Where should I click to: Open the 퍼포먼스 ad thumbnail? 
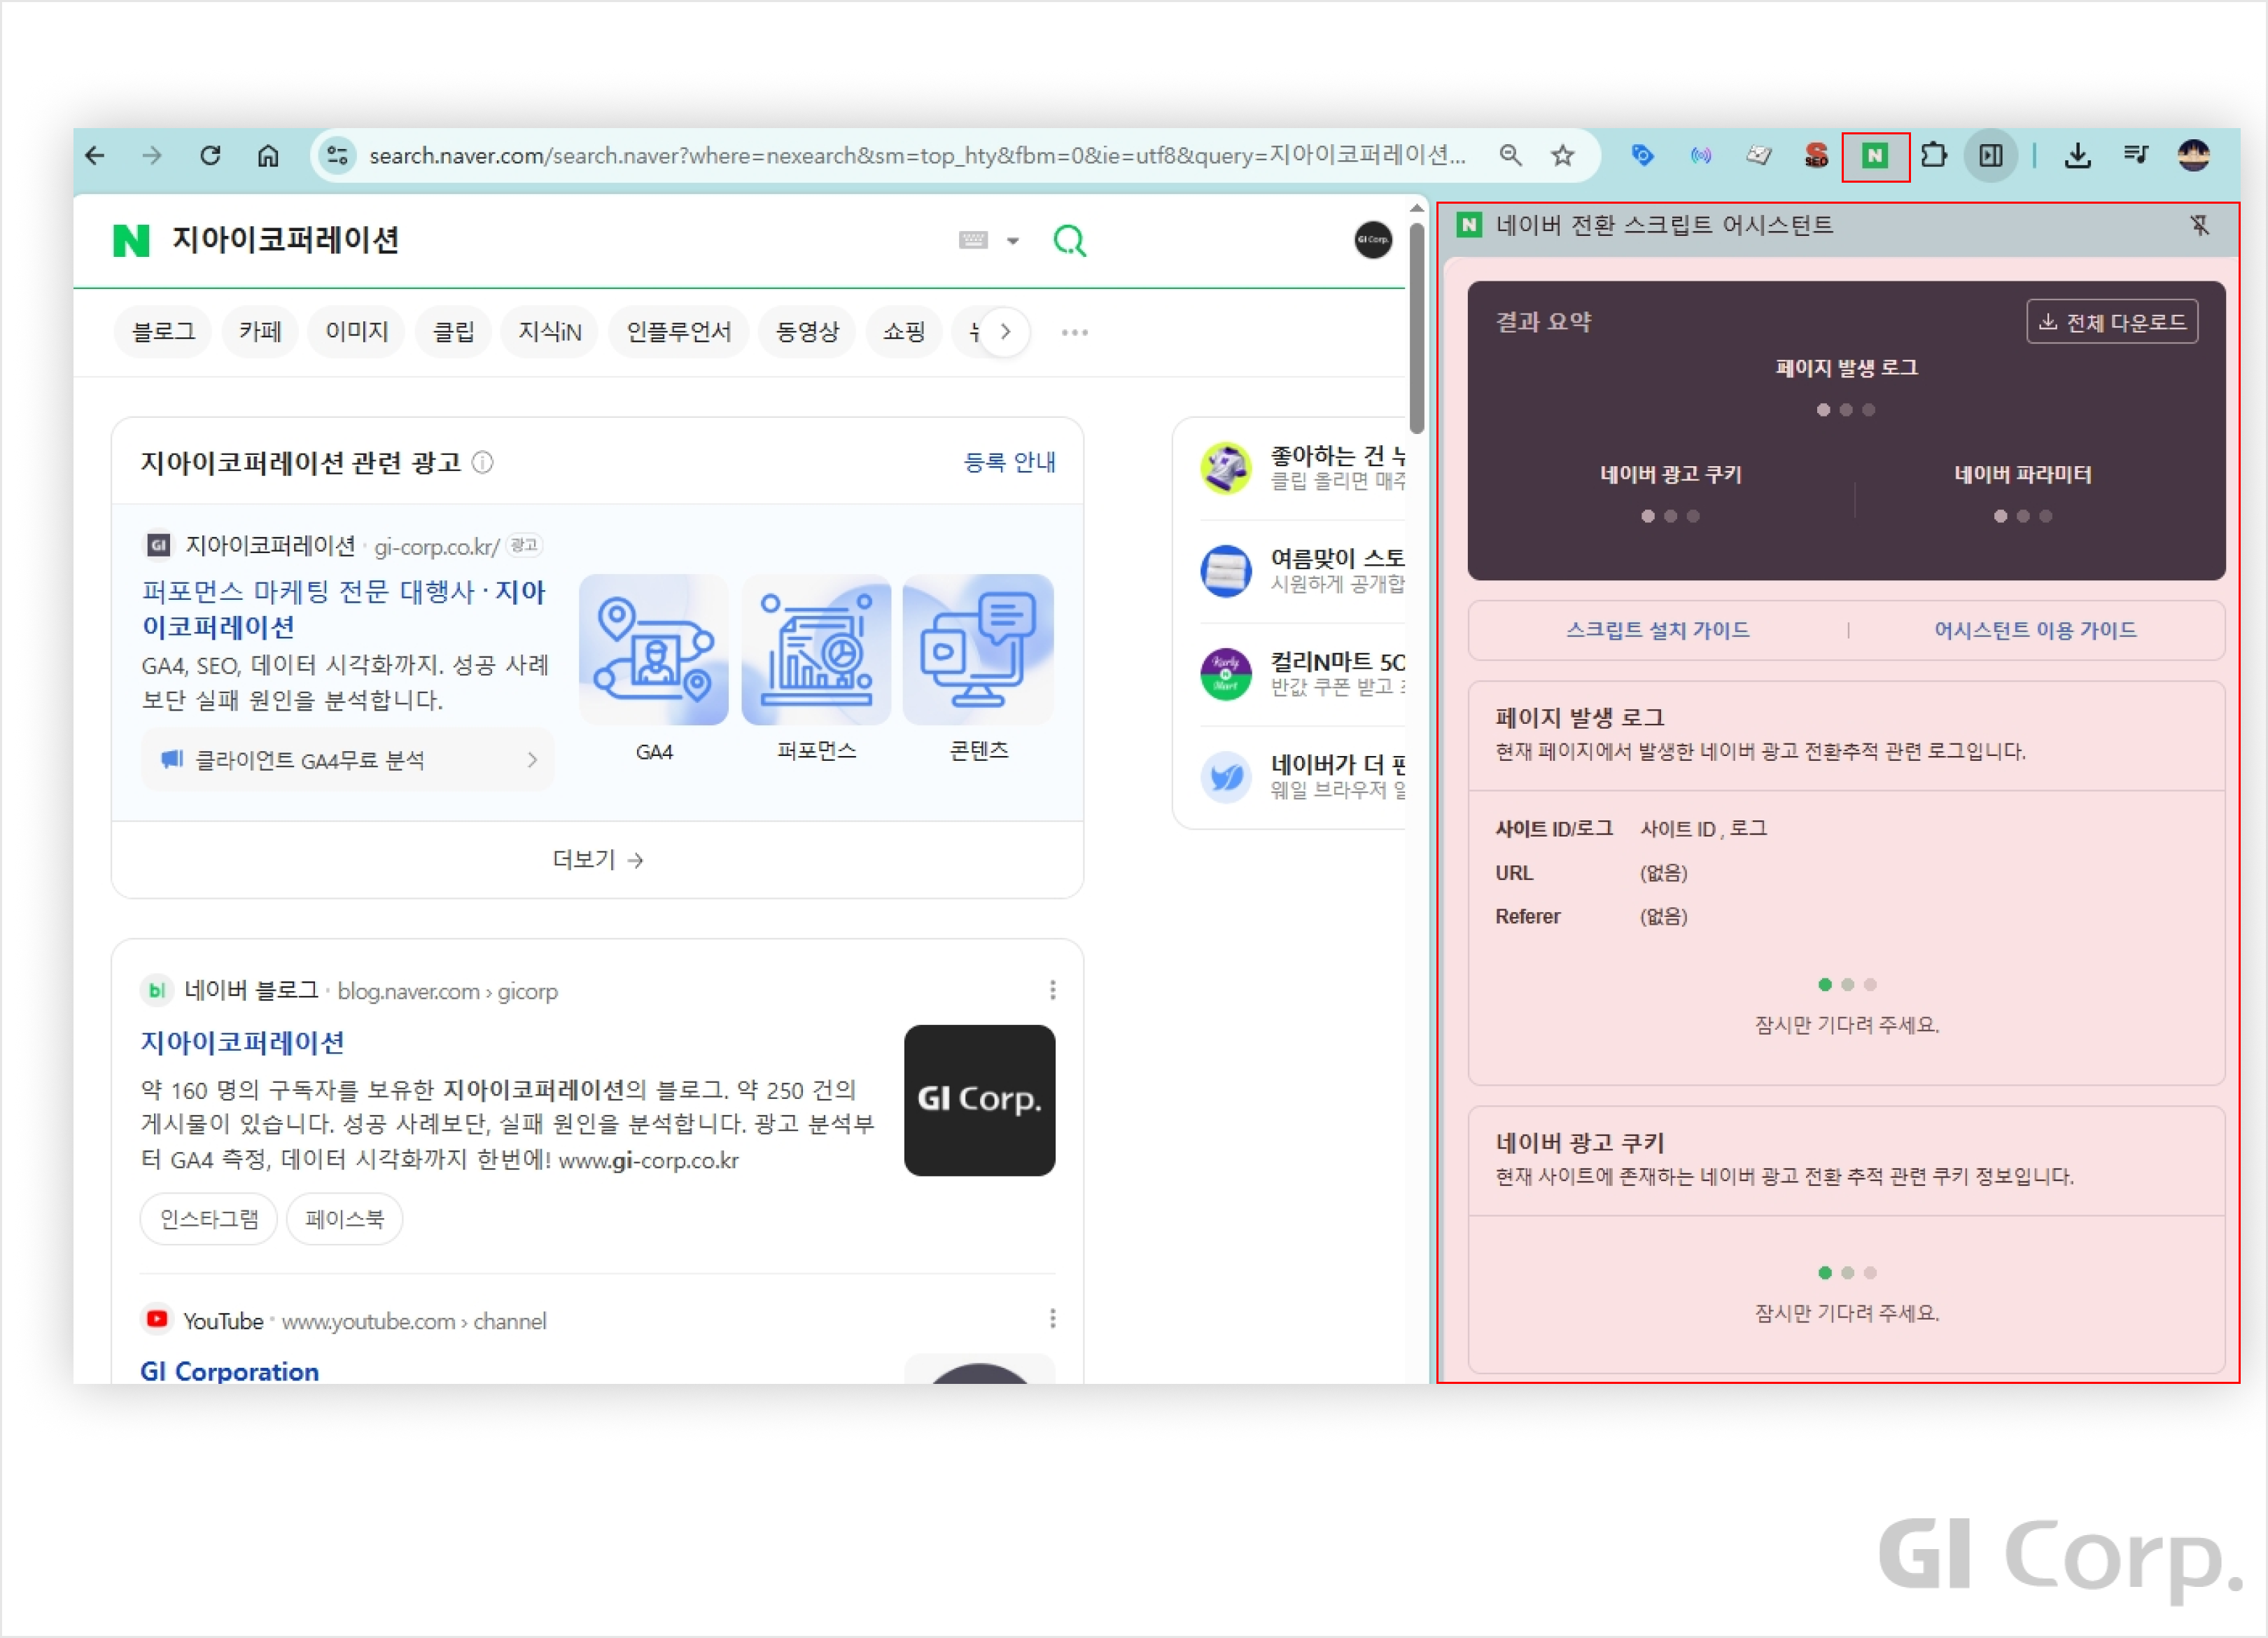pos(816,650)
